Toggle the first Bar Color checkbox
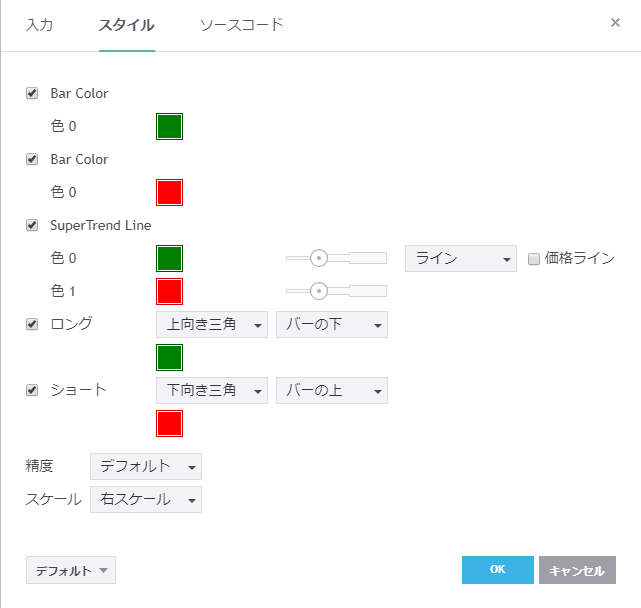Viewport: 641px width, 608px height. (32, 93)
